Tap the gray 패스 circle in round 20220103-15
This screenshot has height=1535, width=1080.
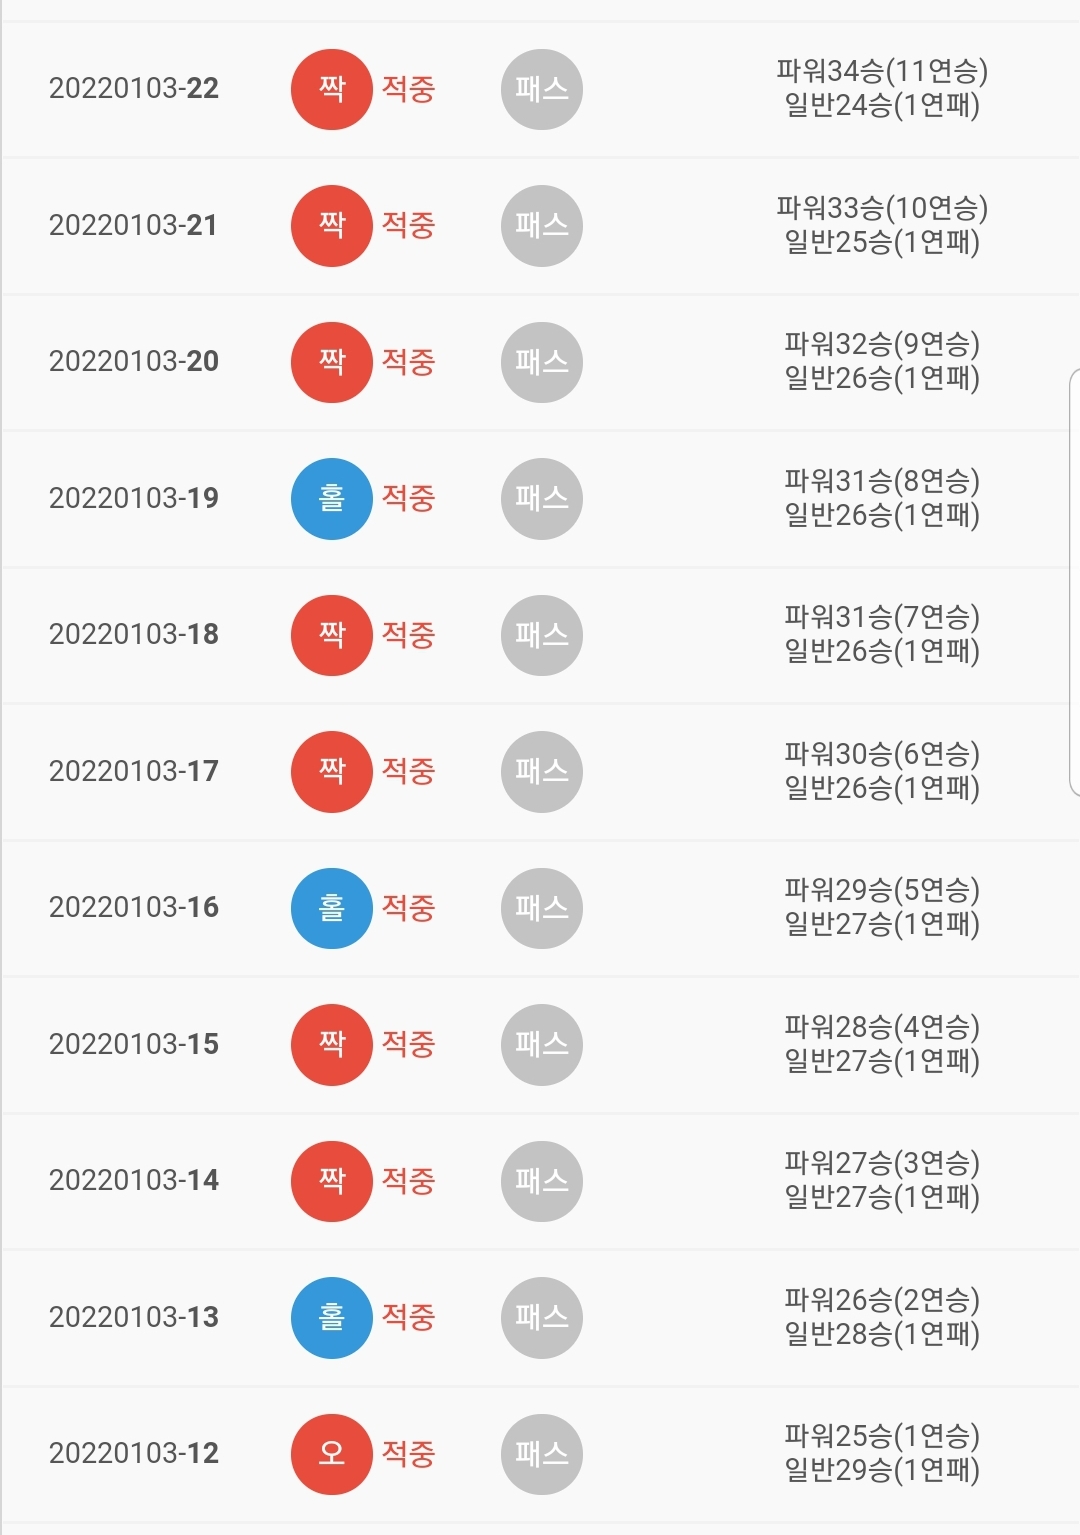pyautogui.click(x=542, y=1045)
